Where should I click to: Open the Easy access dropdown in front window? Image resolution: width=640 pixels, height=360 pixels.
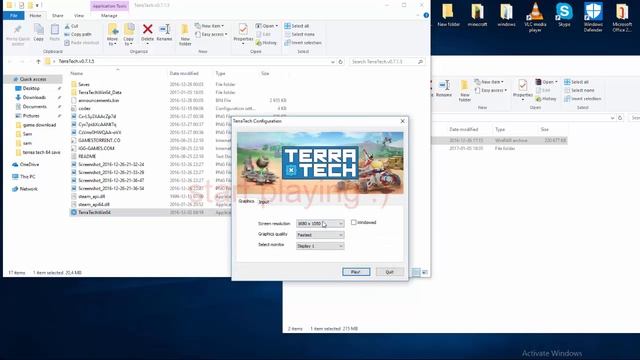(x=211, y=34)
